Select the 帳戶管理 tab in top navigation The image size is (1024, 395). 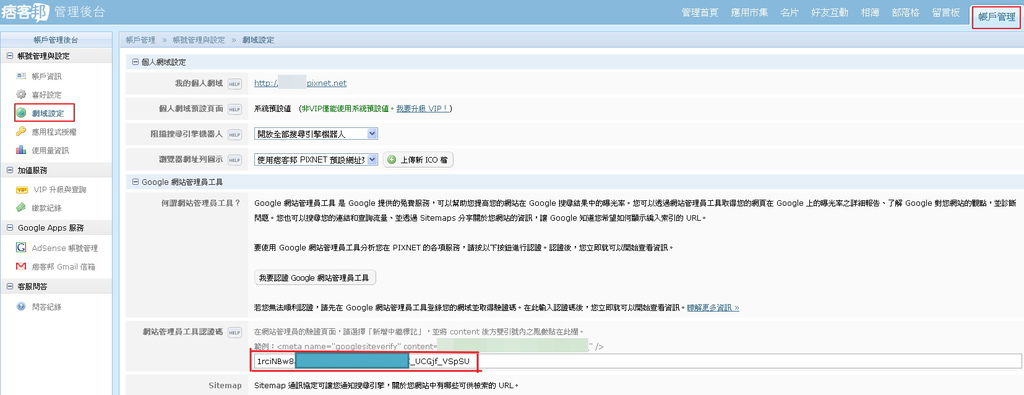click(x=997, y=18)
